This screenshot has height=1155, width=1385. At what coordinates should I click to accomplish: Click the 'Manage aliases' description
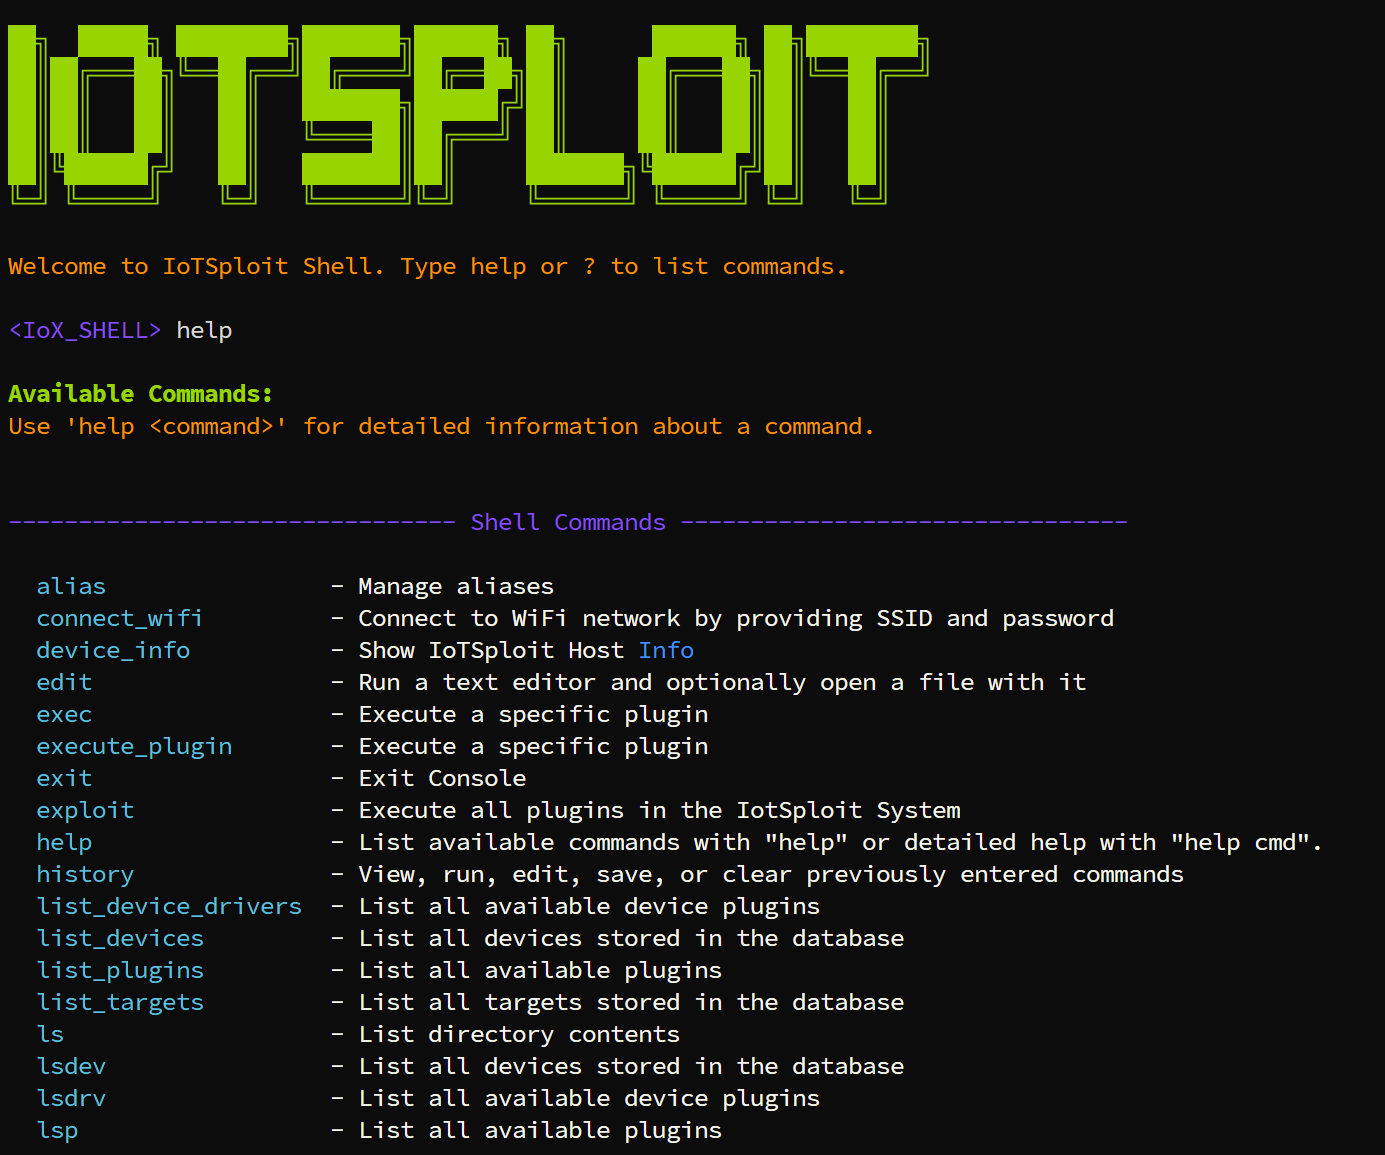[456, 586]
